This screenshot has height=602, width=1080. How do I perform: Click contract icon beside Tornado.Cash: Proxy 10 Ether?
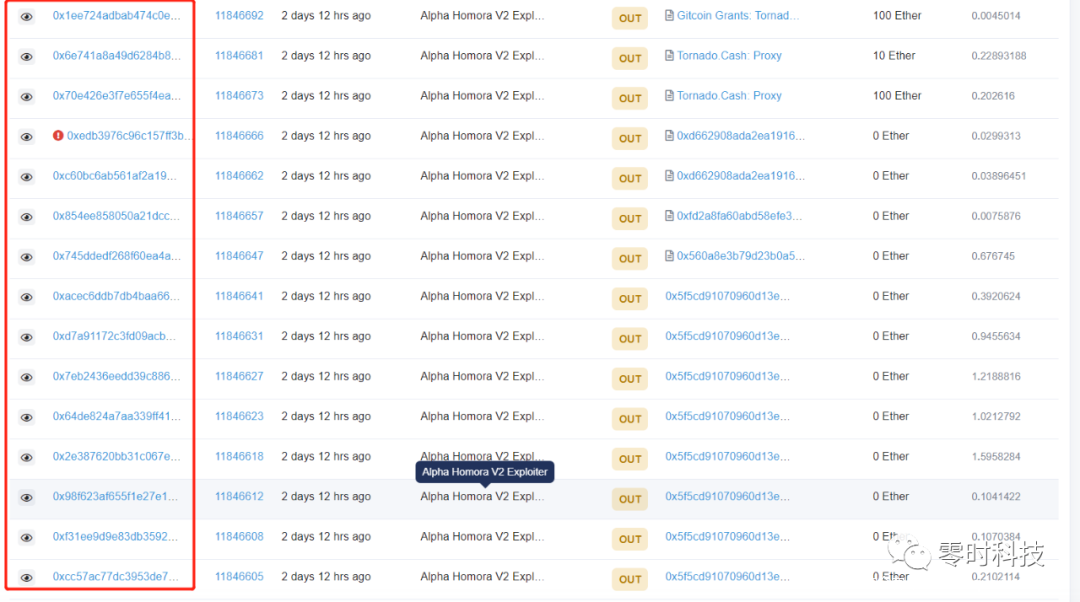[669, 55]
